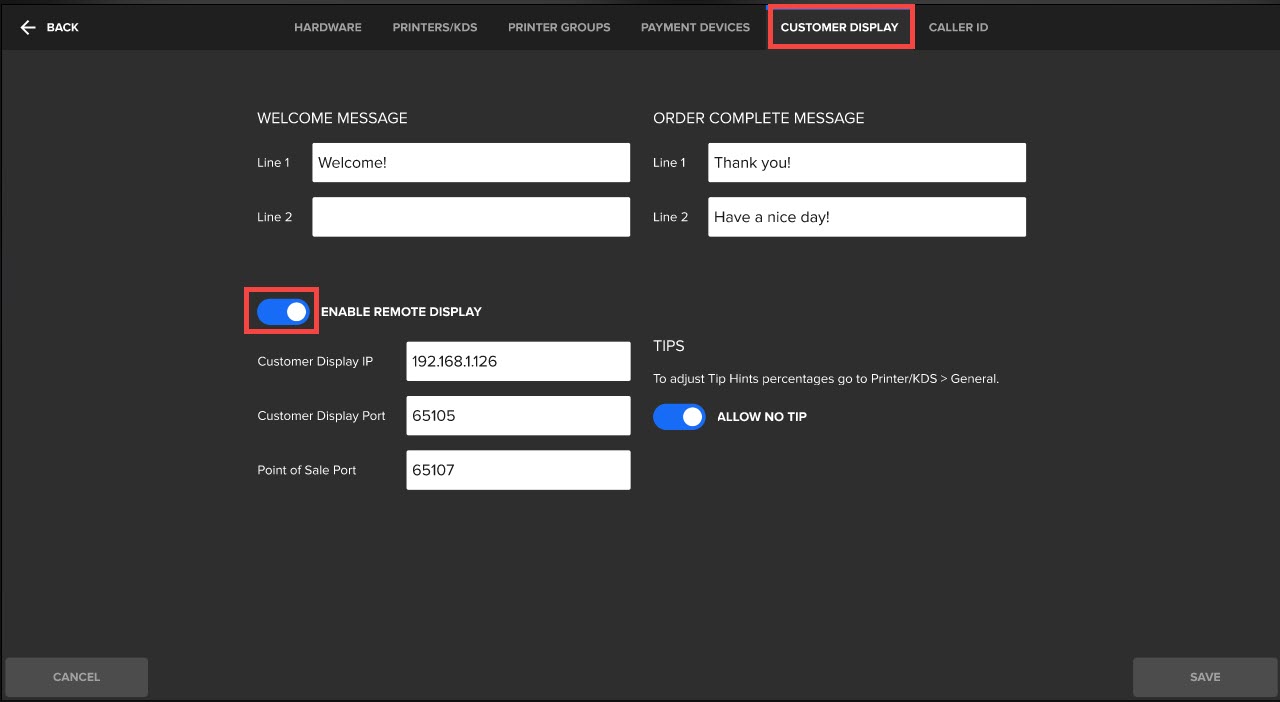1280x702 pixels.
Task: Click the Welcome Message Line 1 field
Action: click(471, 163)
